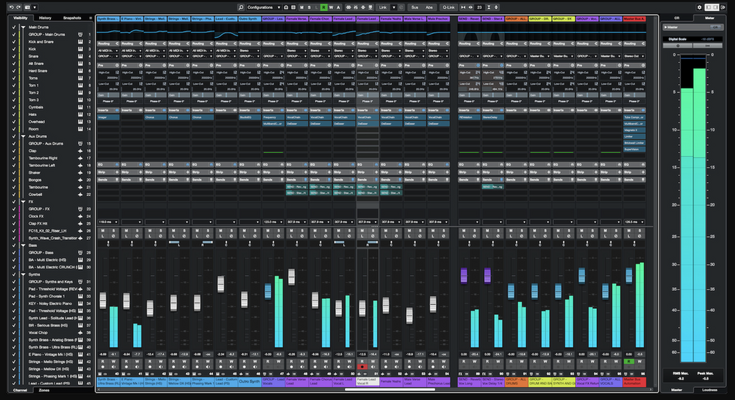Switch to the Snapshots tab

pos(72,18)
